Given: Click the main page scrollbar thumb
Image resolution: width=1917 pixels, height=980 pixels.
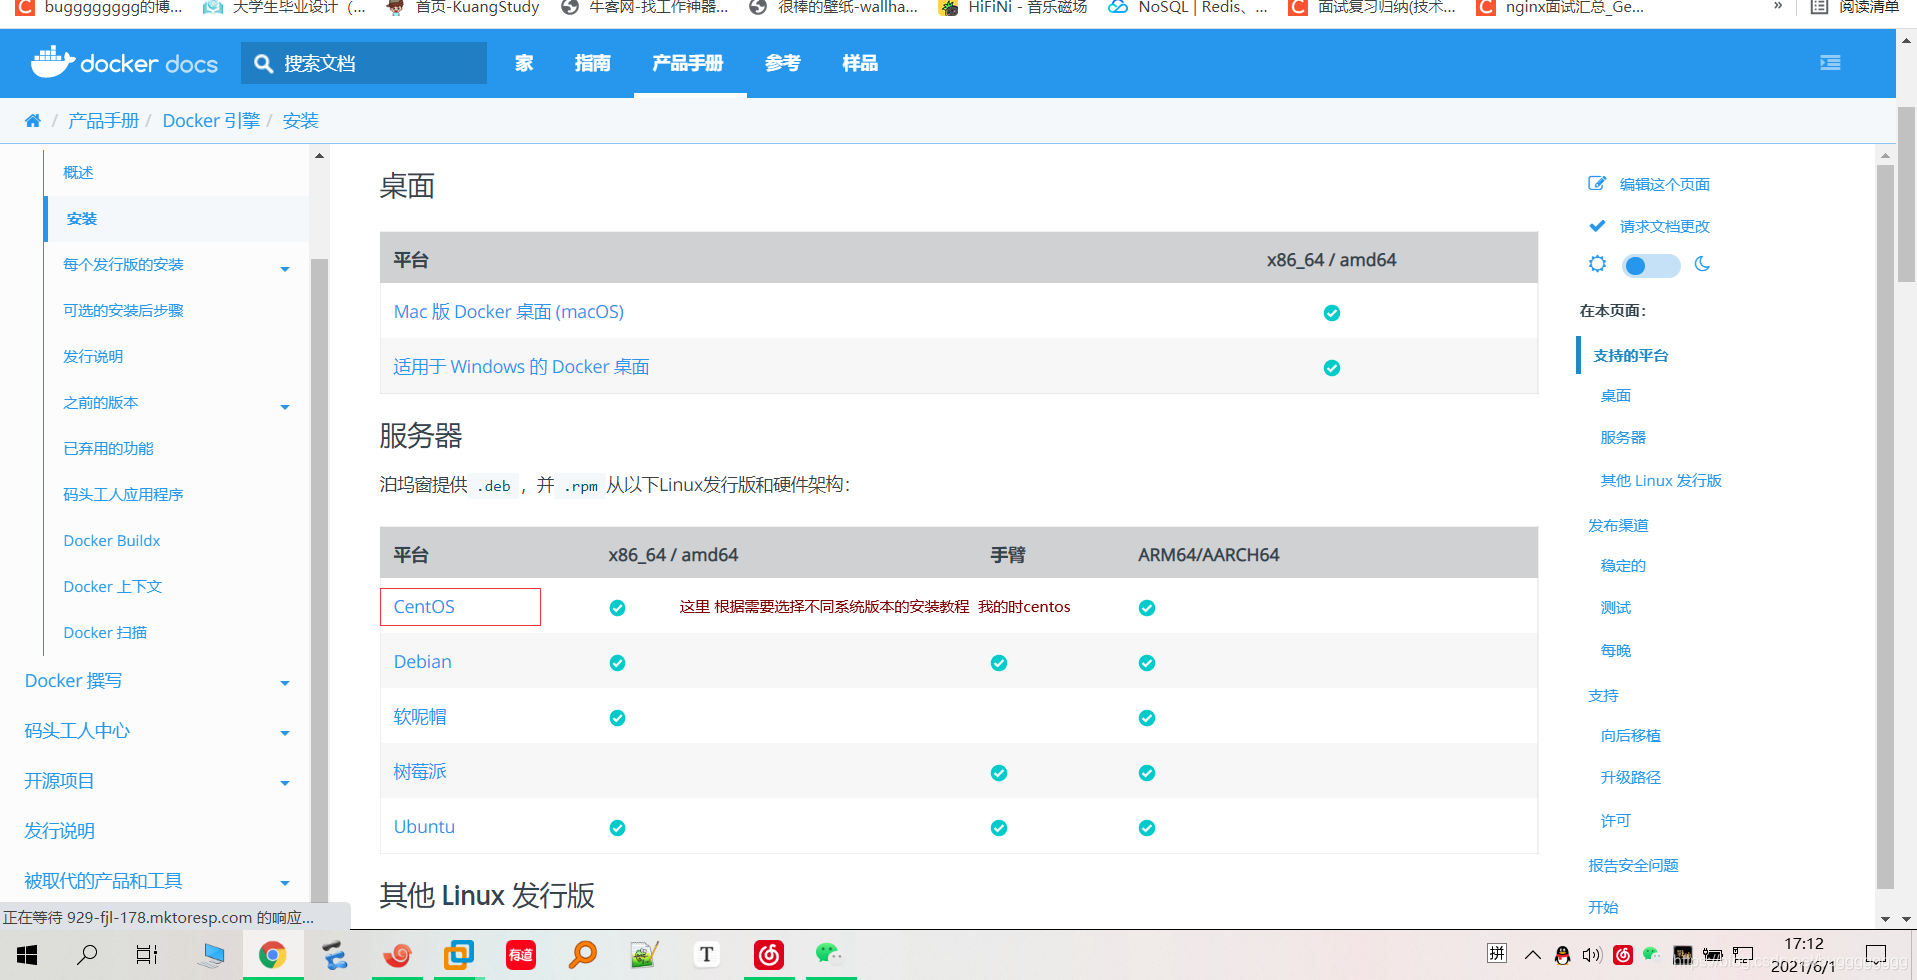Looking at the screenshot, I should click(x=1885, y=525).
